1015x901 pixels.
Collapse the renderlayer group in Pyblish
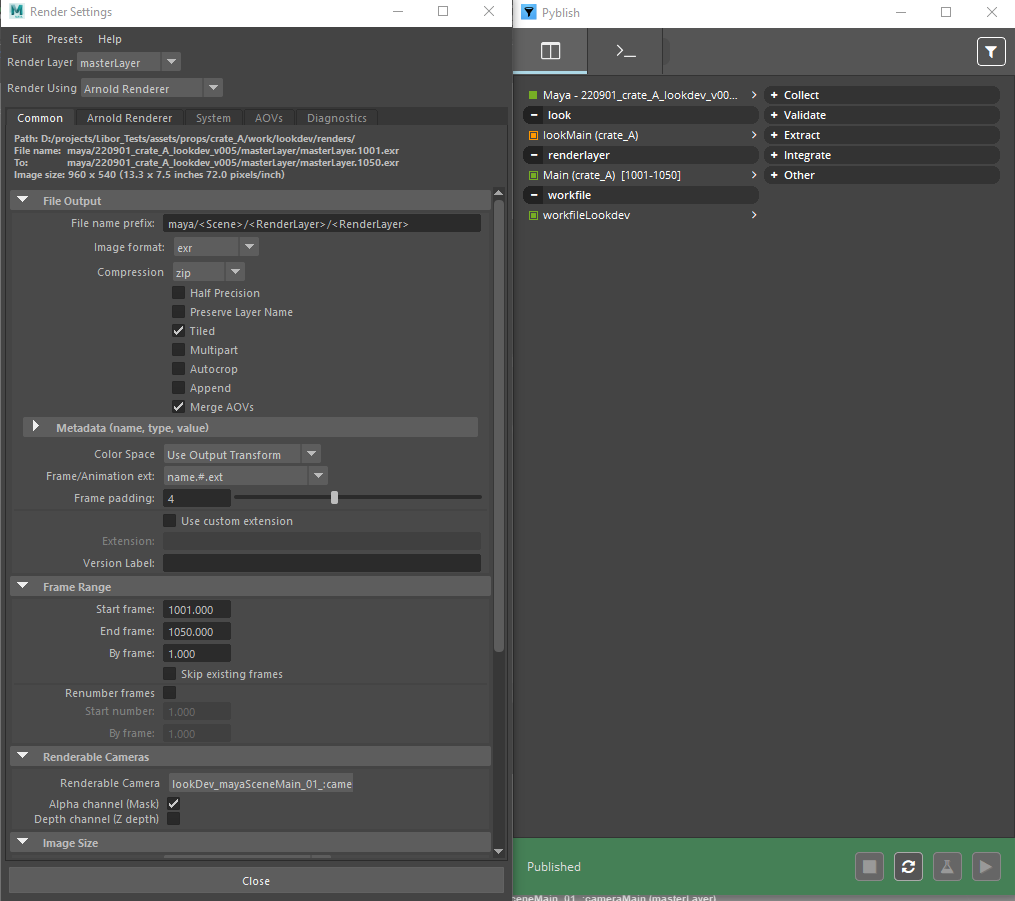(x=534, y=155)
